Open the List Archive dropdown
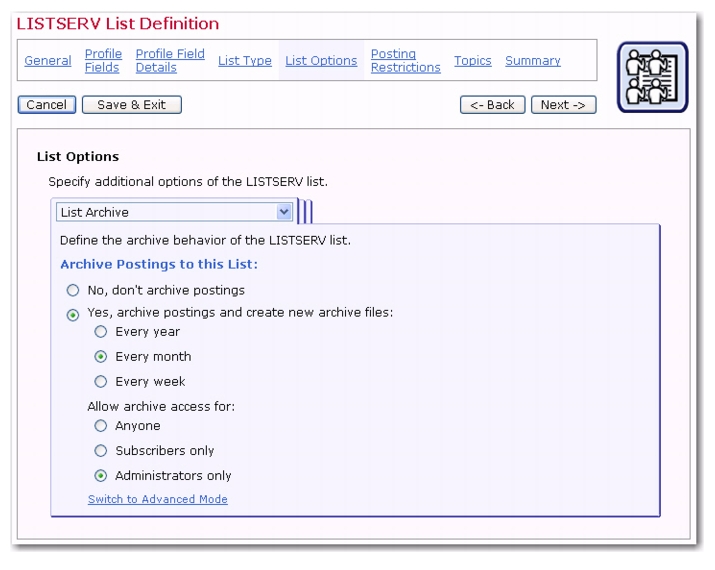The height and width of the screenshot is (570, 715). coord(174,212)
